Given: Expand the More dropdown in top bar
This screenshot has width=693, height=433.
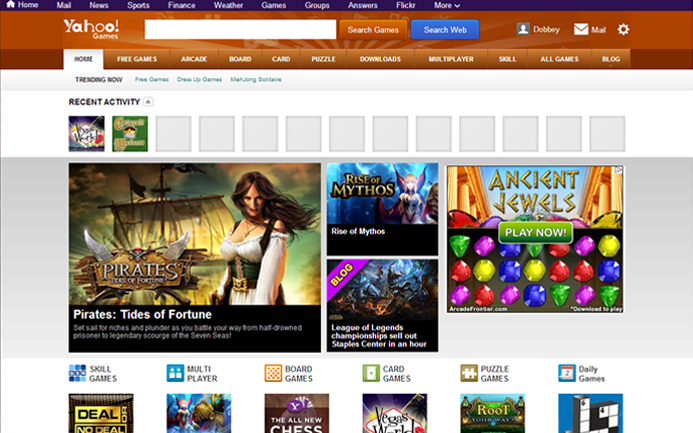Looking at the screenshot, I should 447,5.
